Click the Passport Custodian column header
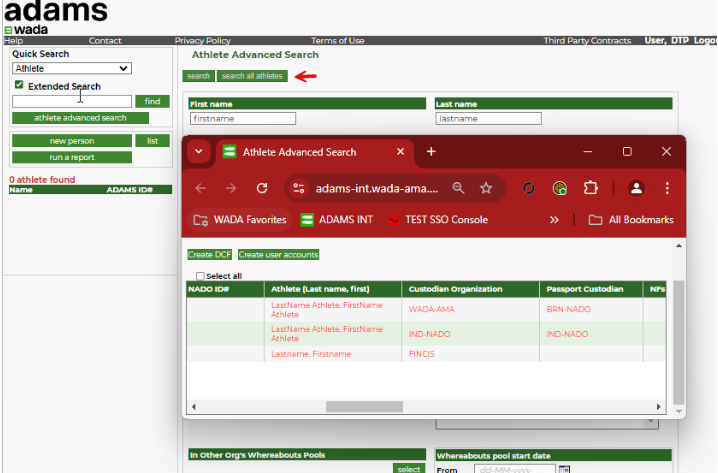Screen dimensions: 718x473 click(x=591, y=289)
